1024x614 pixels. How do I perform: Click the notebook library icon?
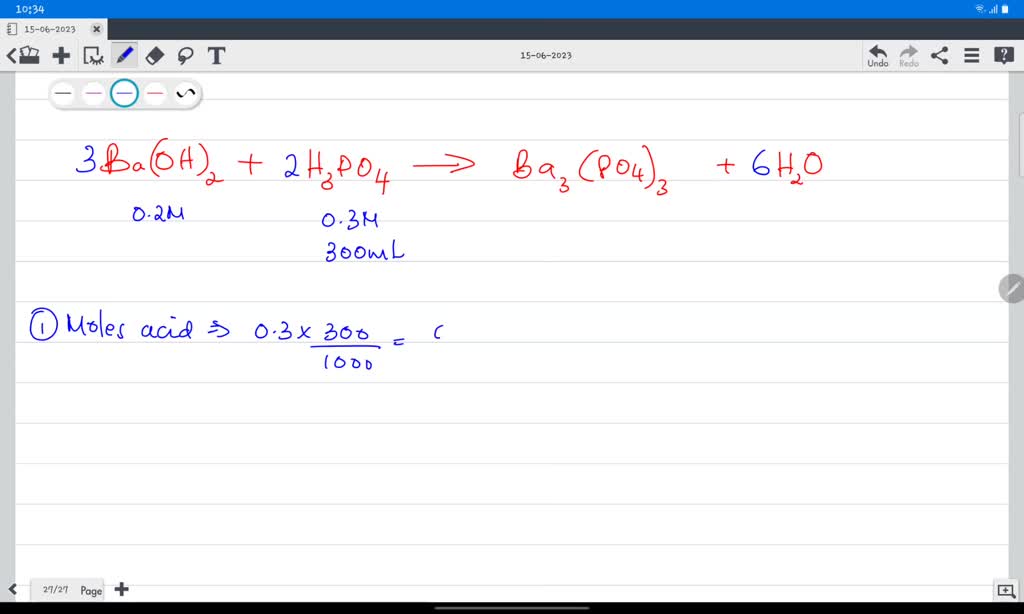click(x=30, y=55)
